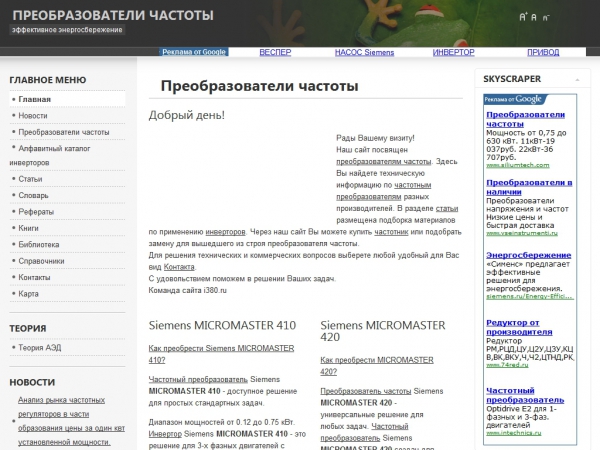Viewport: 600px width, 450px height.
Task: Click www.intechnics.ru ad URL
Action: pyautogui.click(x=514, y=433)
